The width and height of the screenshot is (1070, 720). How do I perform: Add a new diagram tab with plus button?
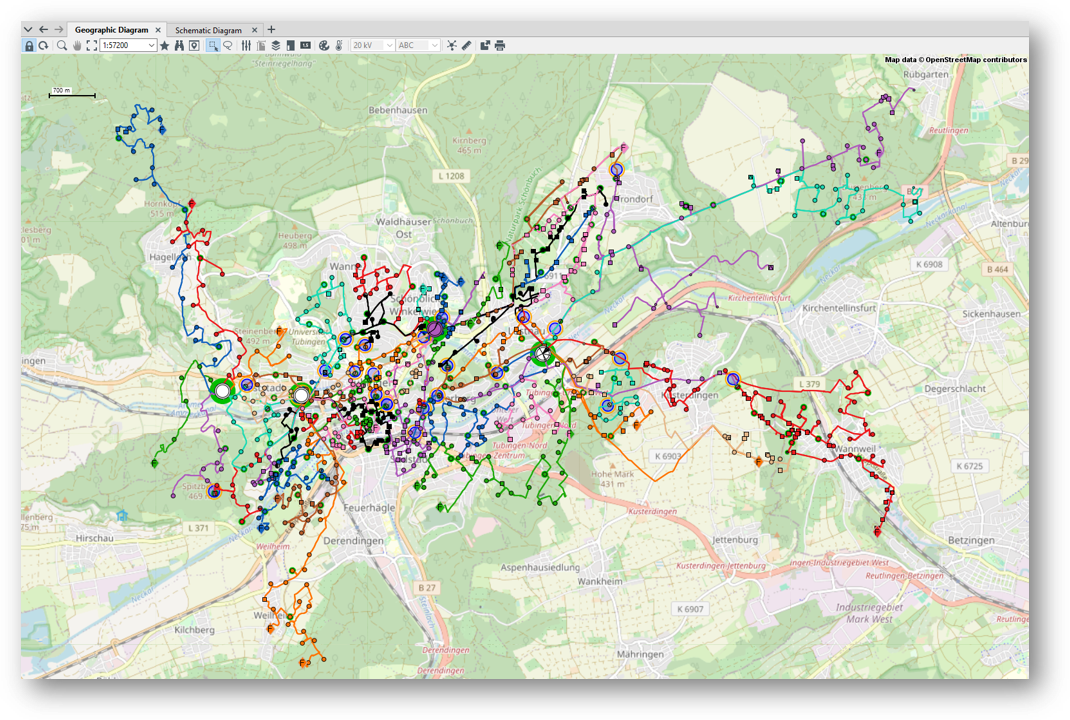tap(271, 30)
